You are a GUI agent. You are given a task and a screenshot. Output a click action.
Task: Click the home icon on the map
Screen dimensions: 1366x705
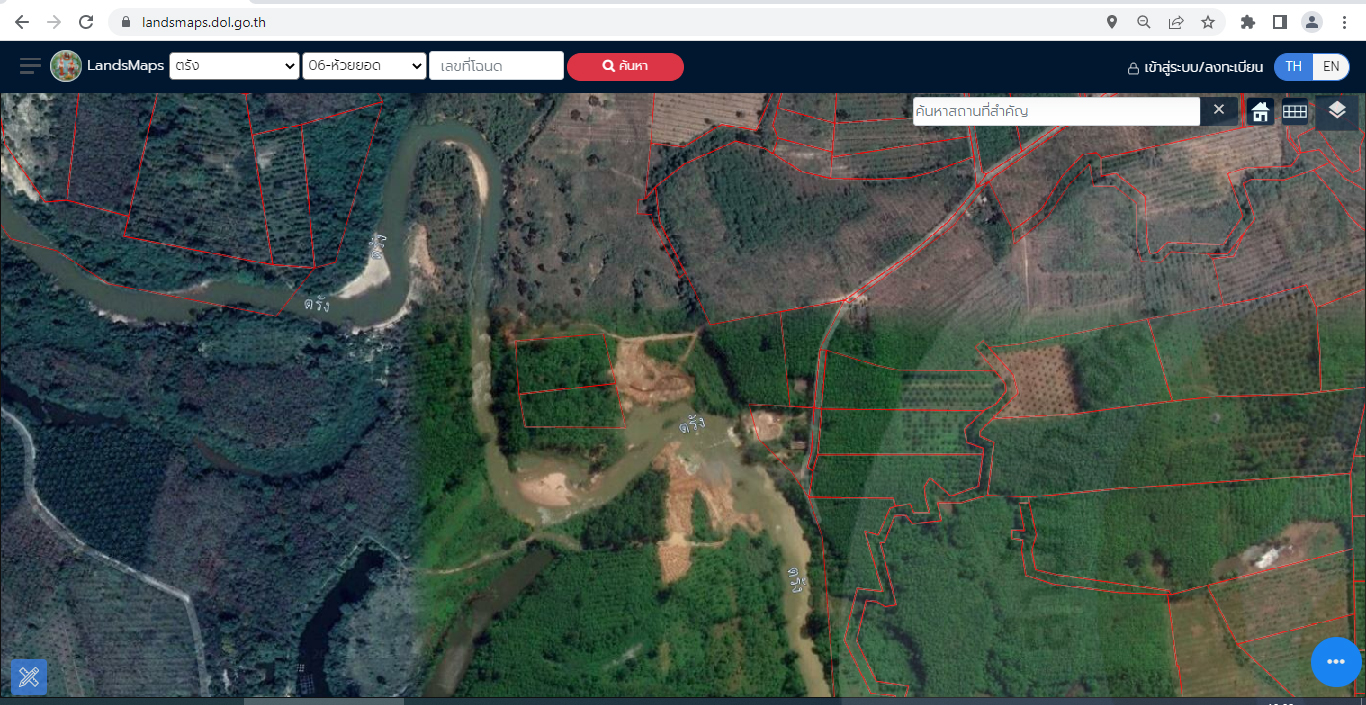click(1260, 112)
